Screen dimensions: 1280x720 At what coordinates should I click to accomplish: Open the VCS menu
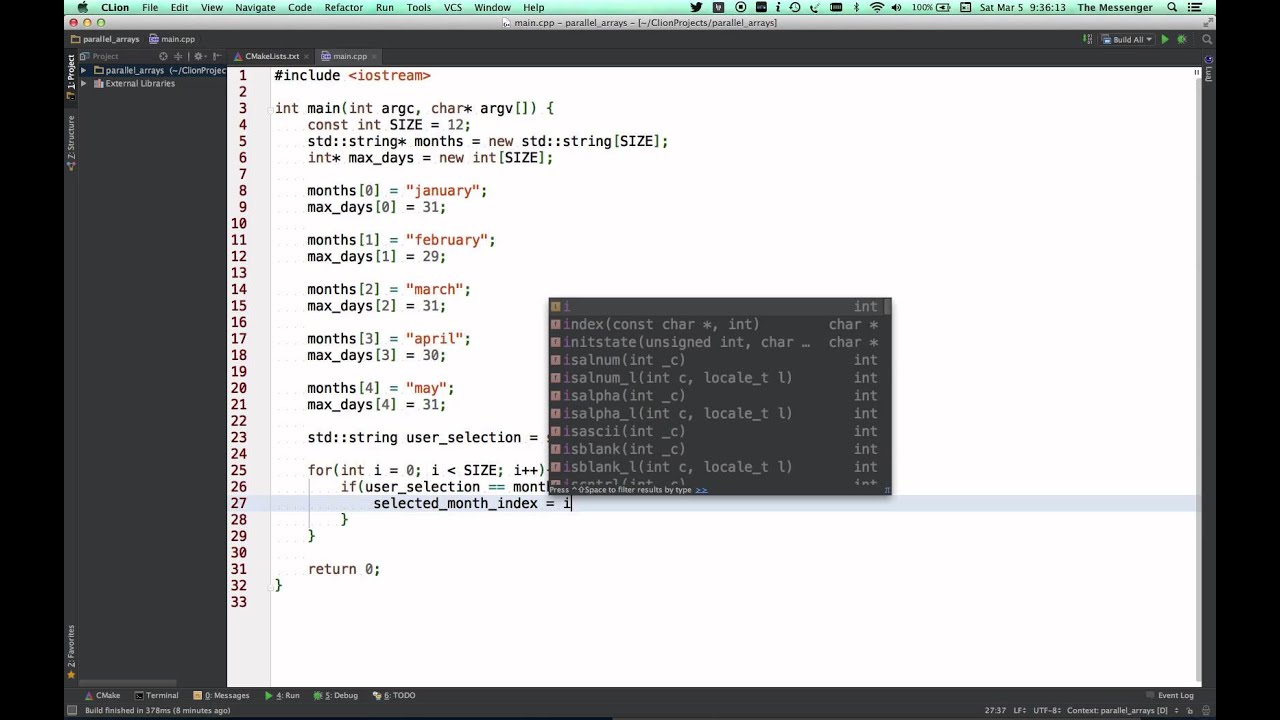pos(453,7)
